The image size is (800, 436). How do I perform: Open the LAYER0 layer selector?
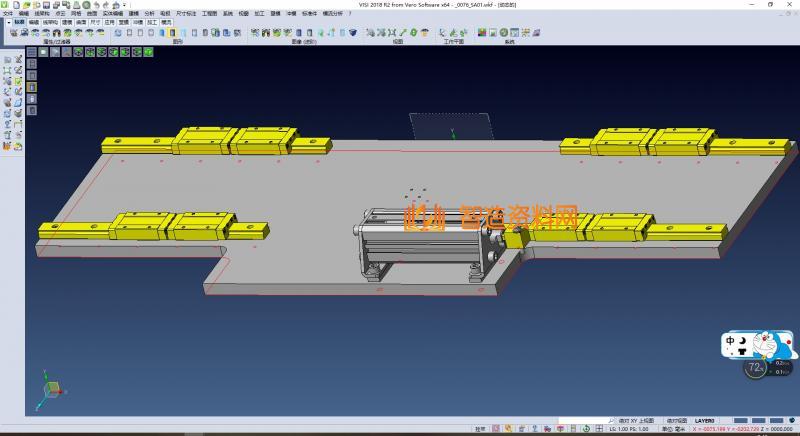coord(706,421)
